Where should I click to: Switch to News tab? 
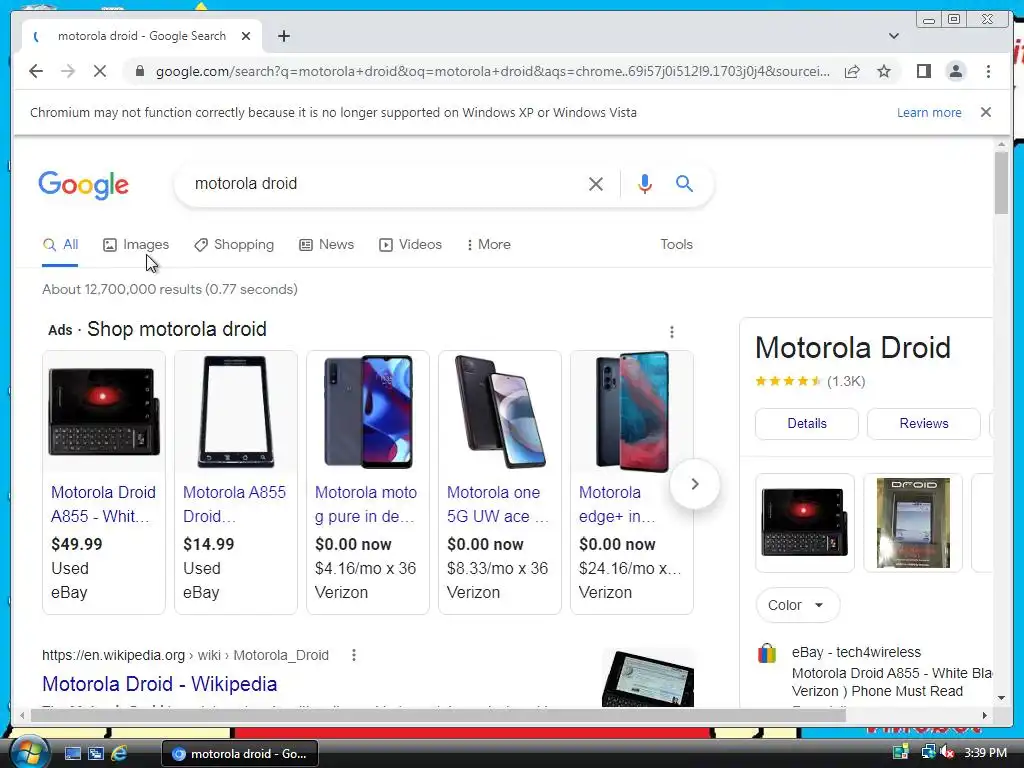coord(327,245)
